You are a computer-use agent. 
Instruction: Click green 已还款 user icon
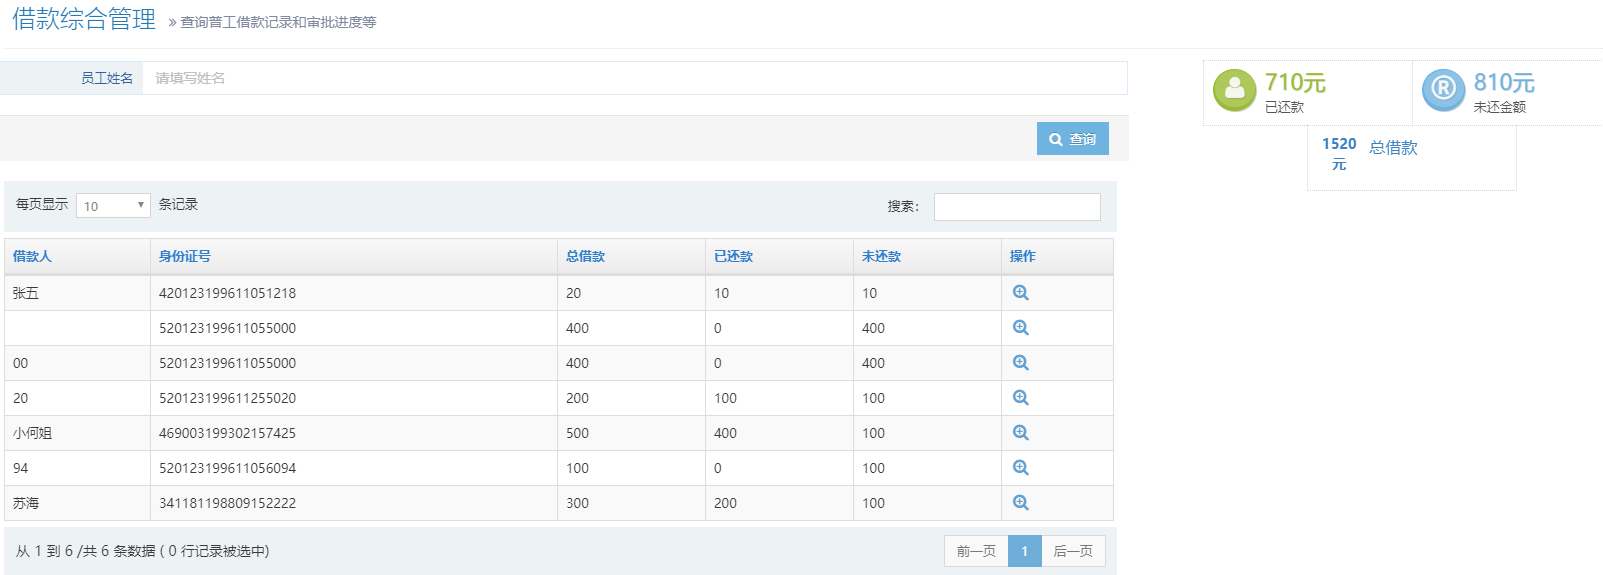(x=1234, y=90)
